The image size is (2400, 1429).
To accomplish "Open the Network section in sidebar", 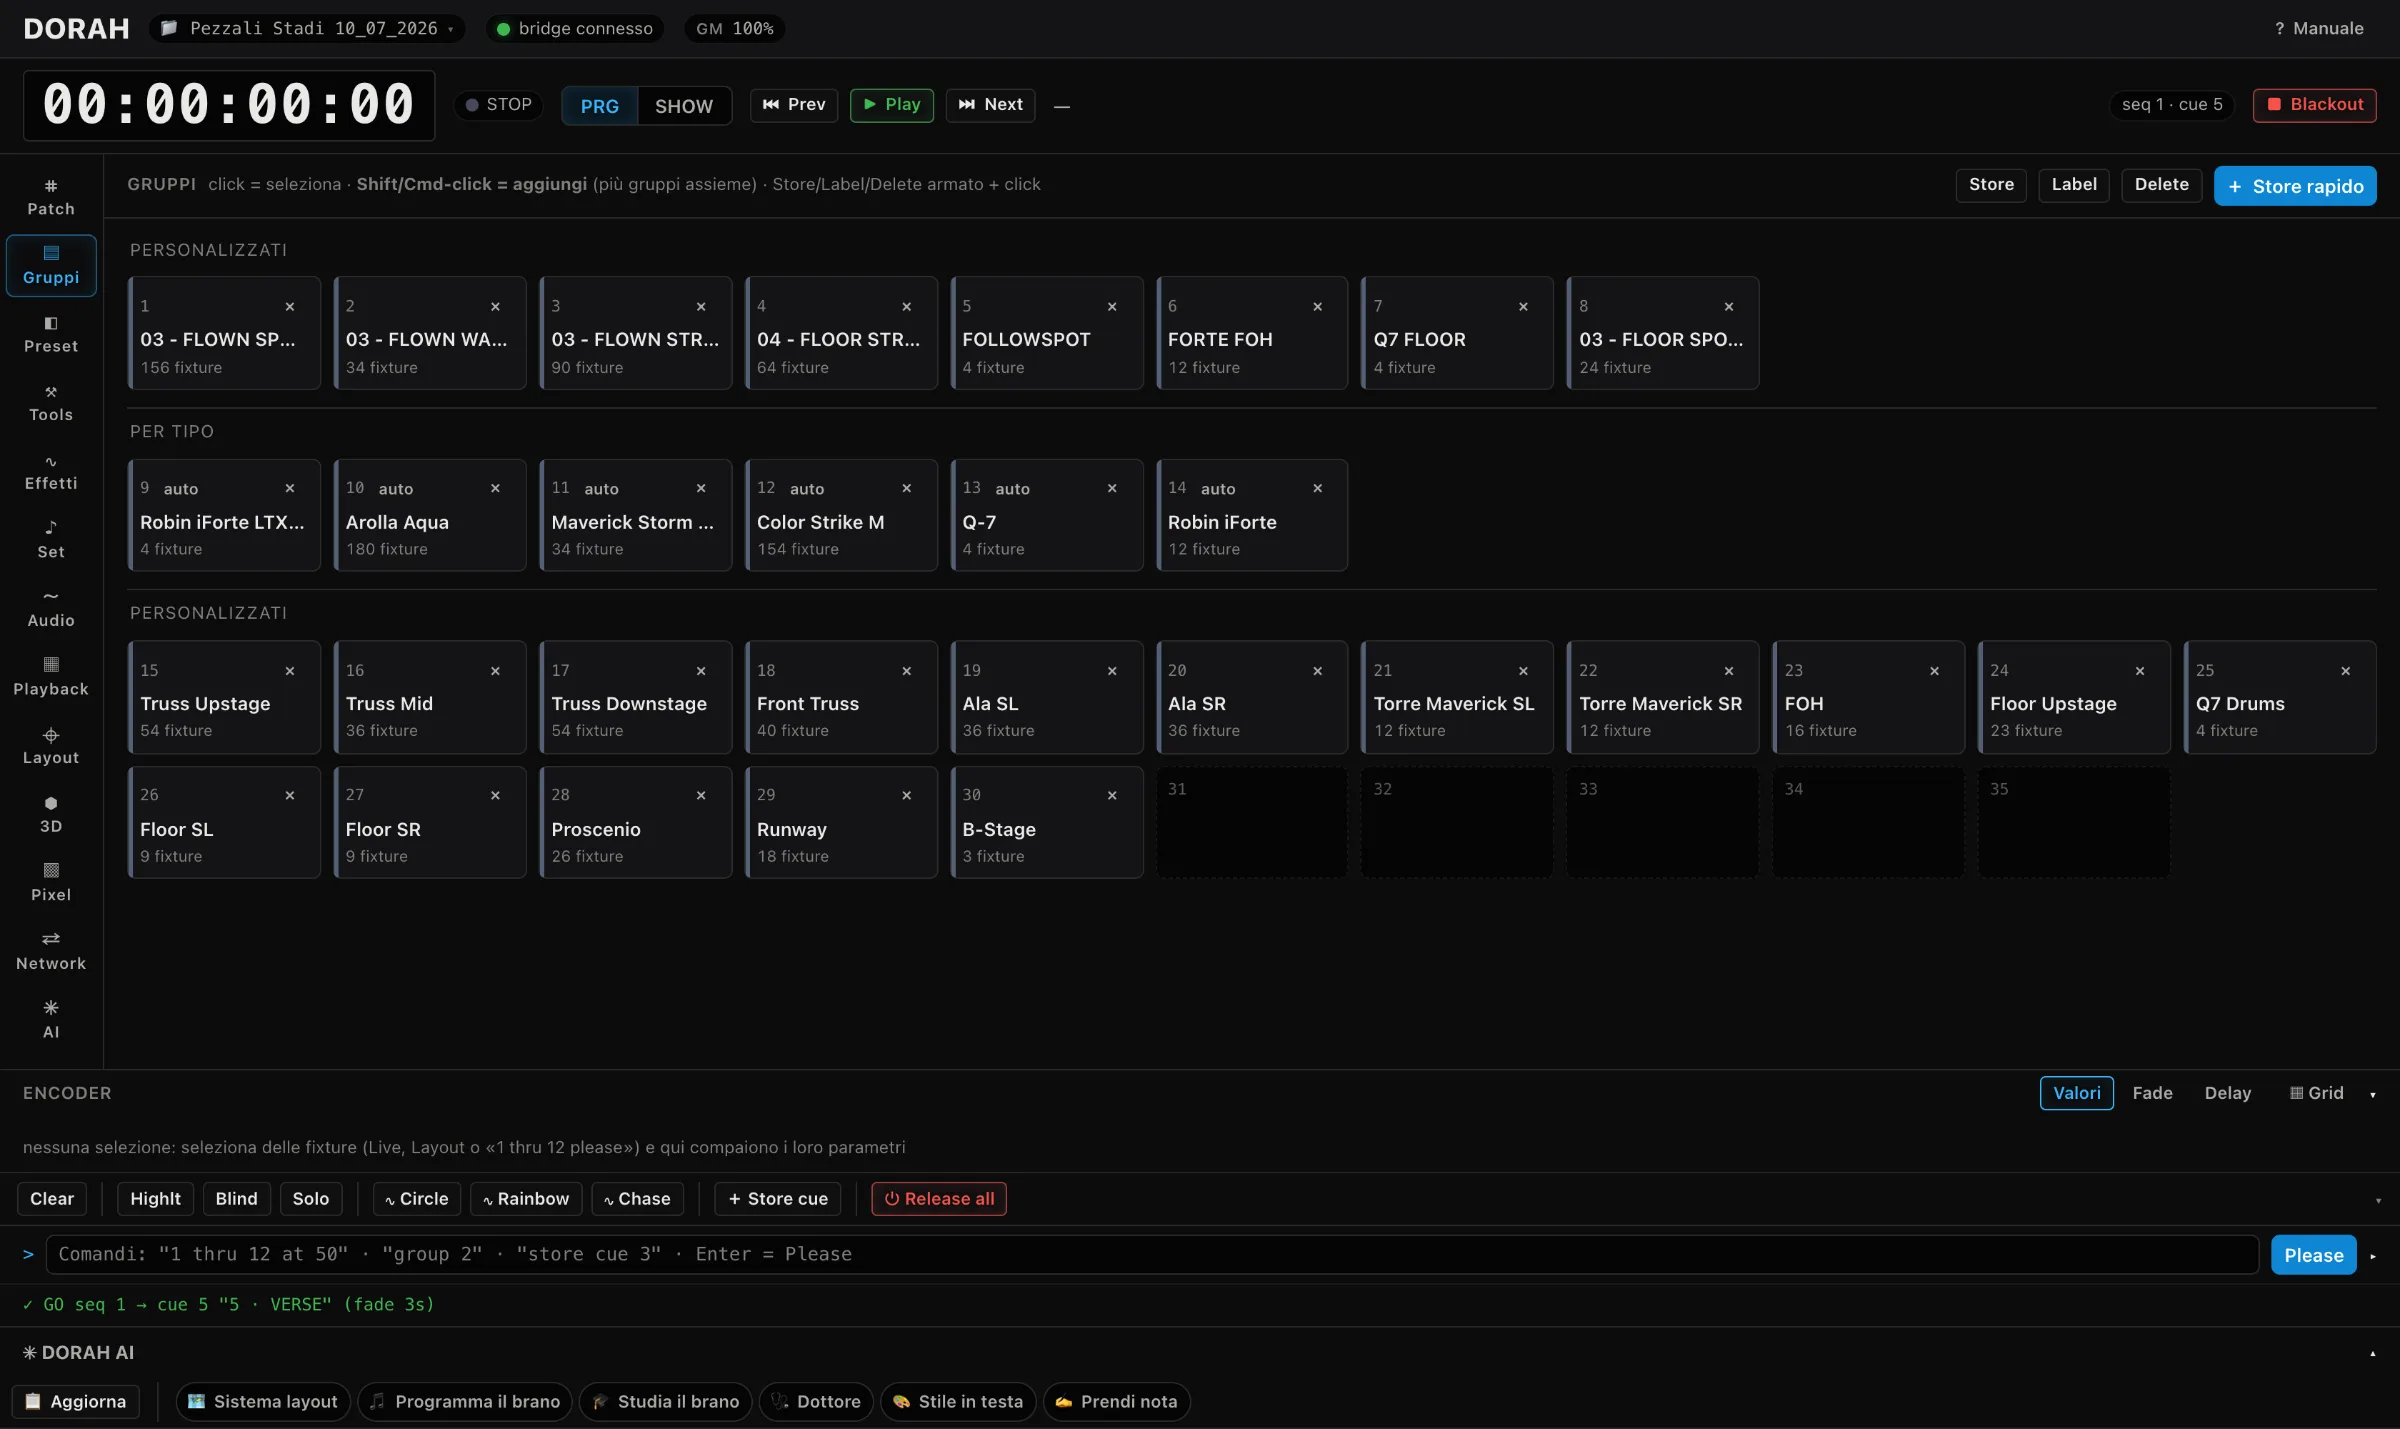I will pyautogui.click(x=51, y=952).
